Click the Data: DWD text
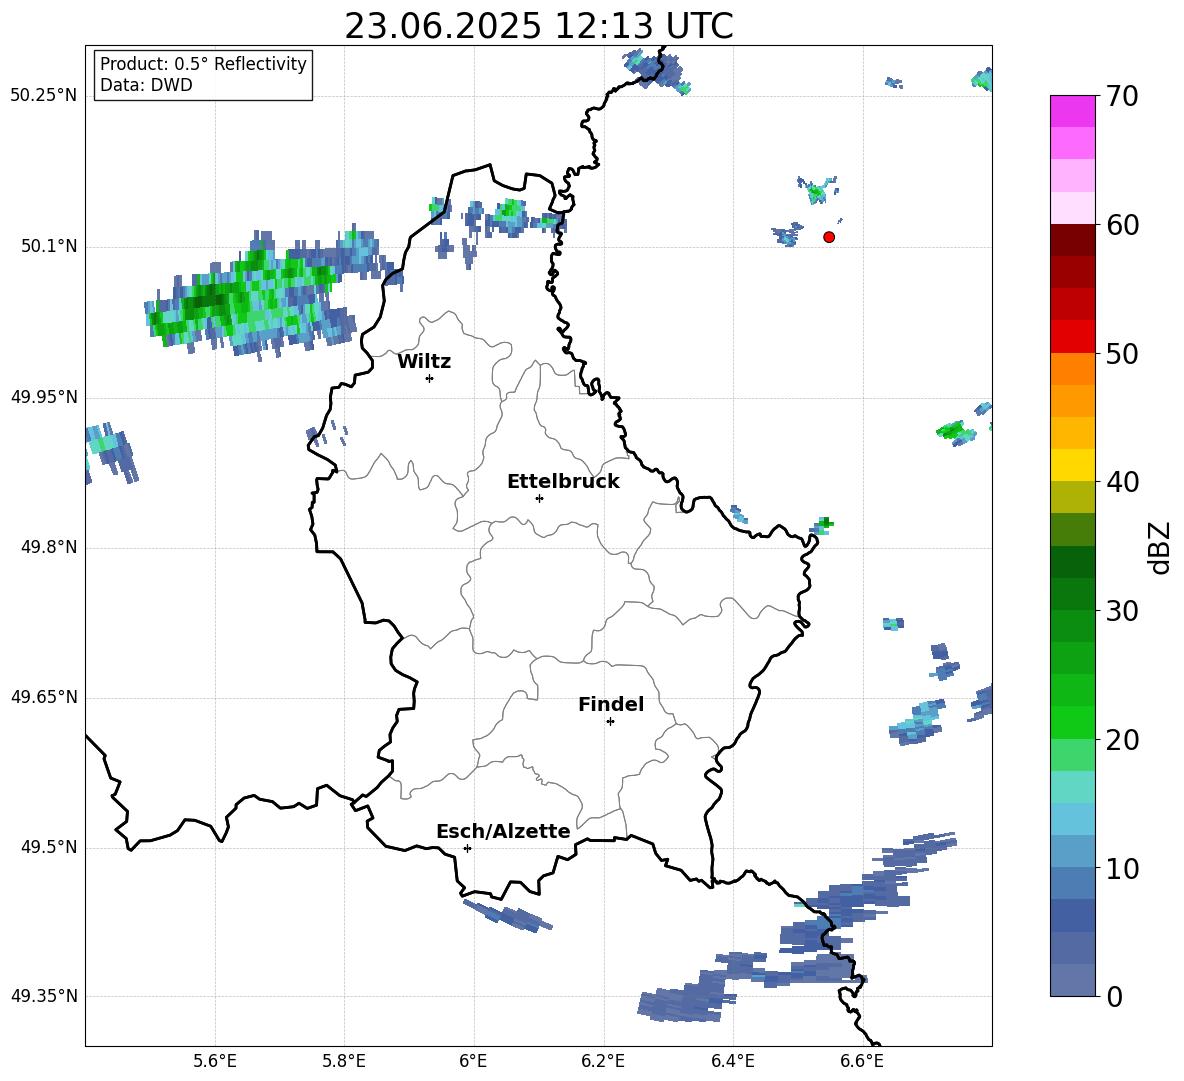The height and width of the screenshot is (1081, 1184). (146, 85)
